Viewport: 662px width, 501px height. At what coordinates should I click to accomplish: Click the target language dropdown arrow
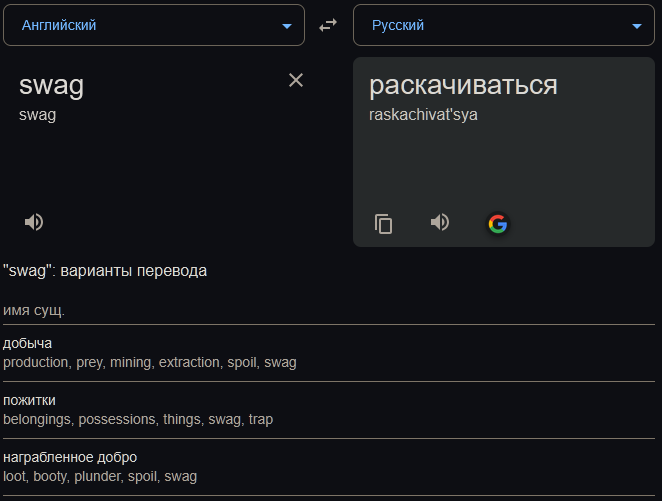click(x=636, y=26)
